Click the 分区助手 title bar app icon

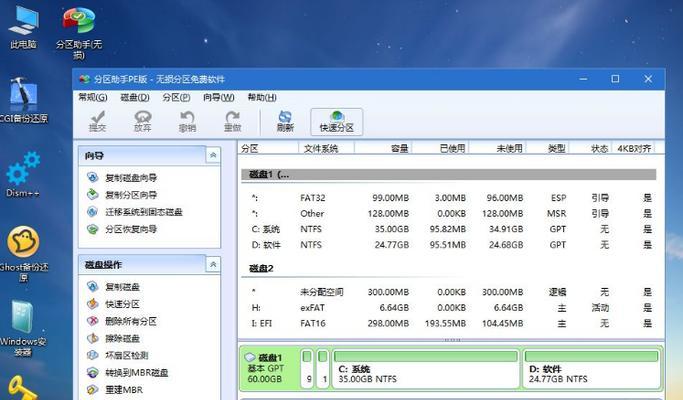[x=85, y=79]
